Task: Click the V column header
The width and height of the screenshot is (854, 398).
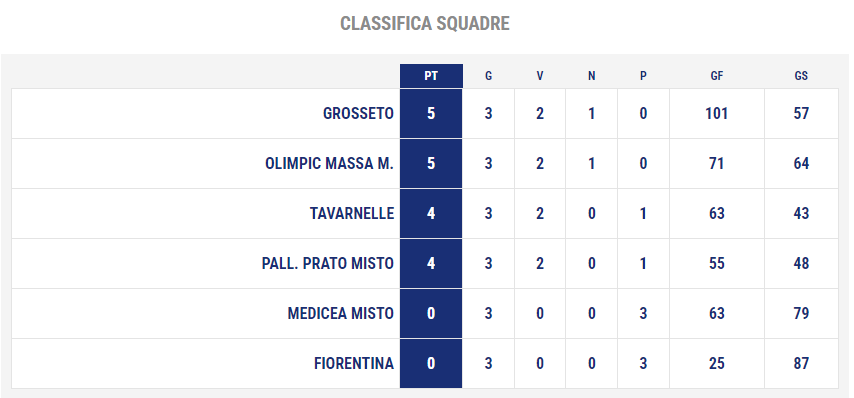Action: (540, 76)
